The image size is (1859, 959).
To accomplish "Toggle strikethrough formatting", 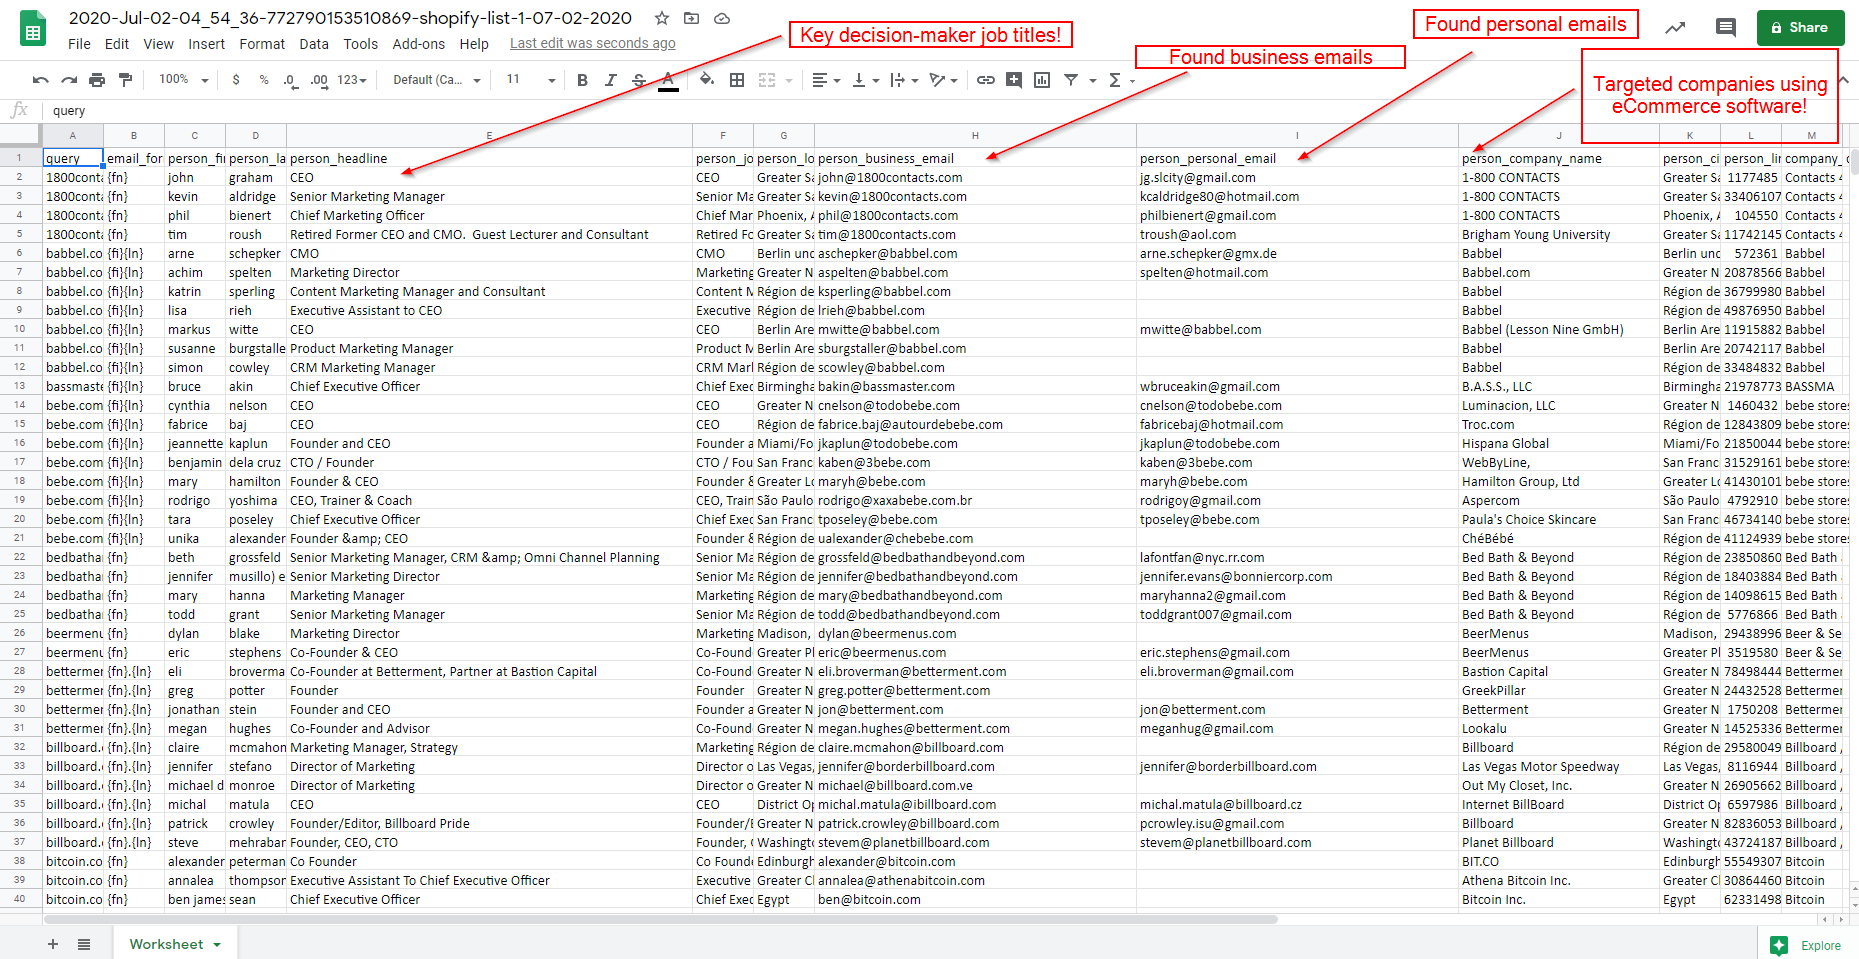I will pyautogui.click(x=638, y=80).
